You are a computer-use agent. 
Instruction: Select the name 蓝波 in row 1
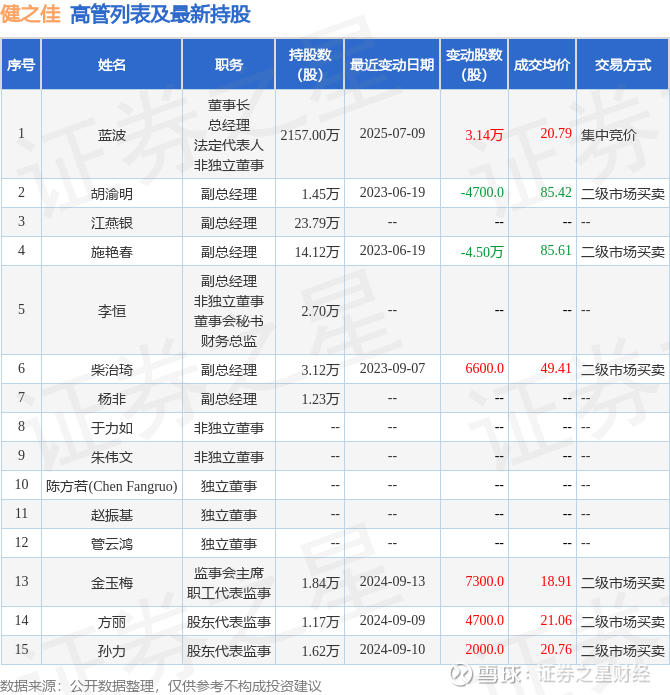(x=112, y=135)
